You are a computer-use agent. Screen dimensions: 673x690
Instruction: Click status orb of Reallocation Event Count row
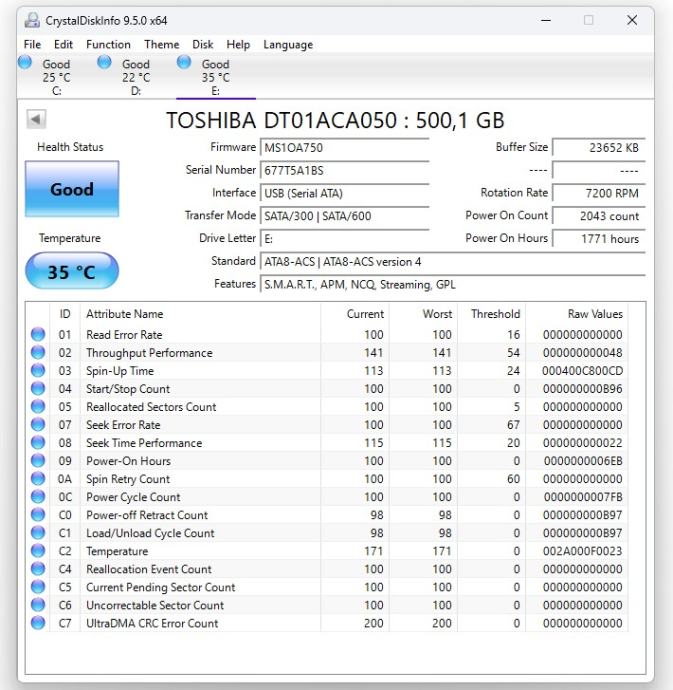(x=38, y=569)
